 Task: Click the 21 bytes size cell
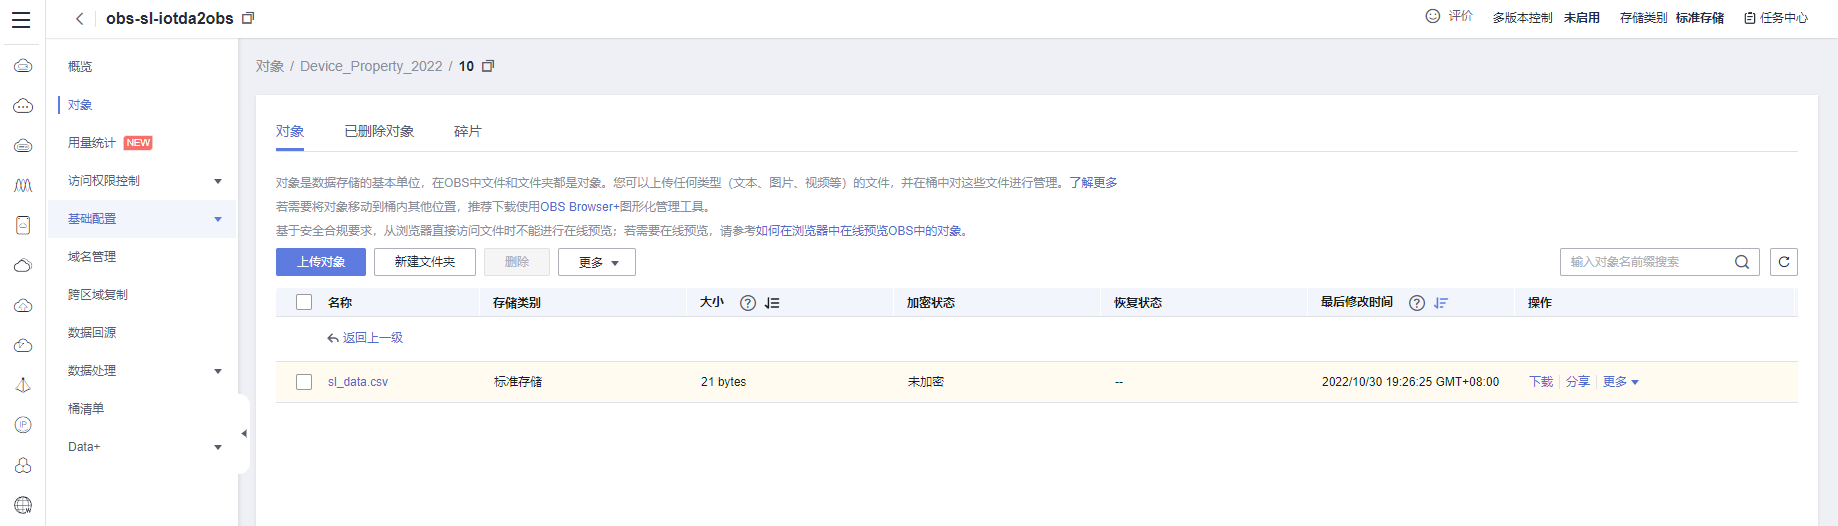(x=724, y=382)
